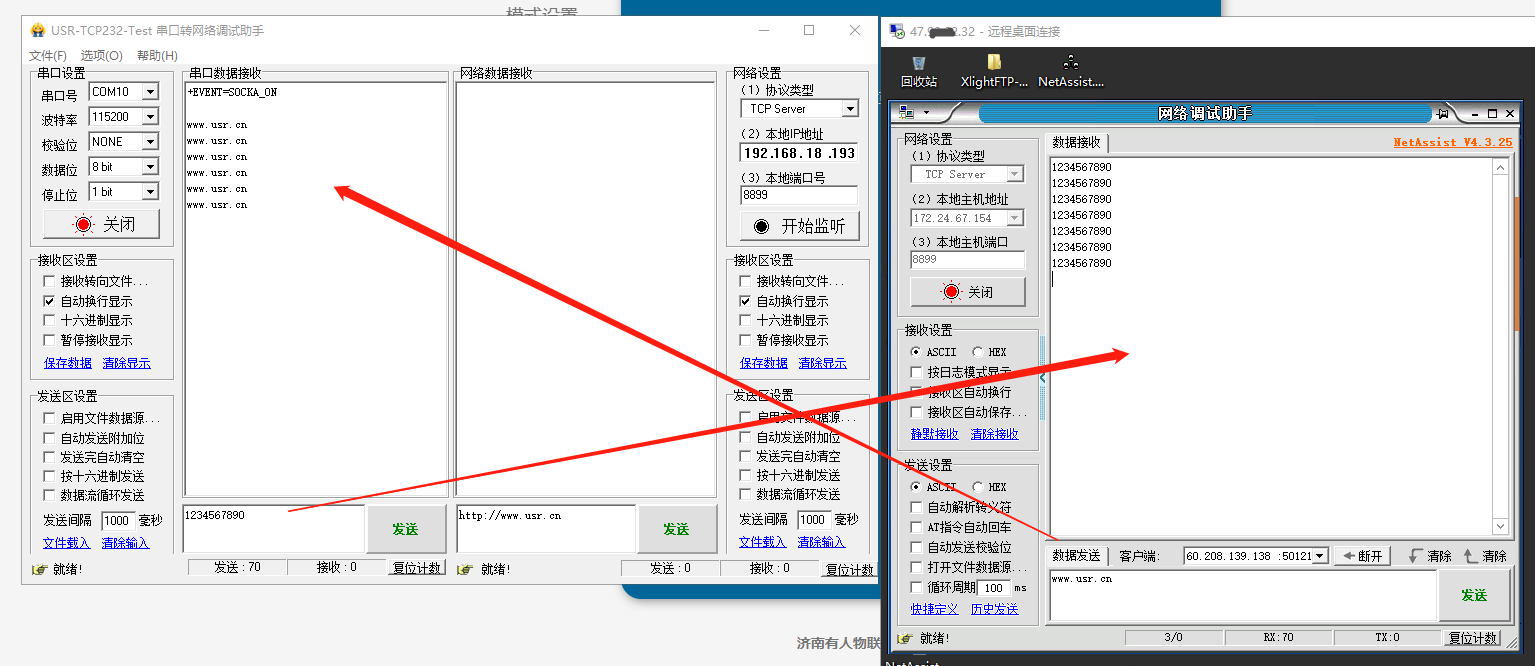Click the hand icon beside 就绪 in NetAssist status bar

pos(904,638)
